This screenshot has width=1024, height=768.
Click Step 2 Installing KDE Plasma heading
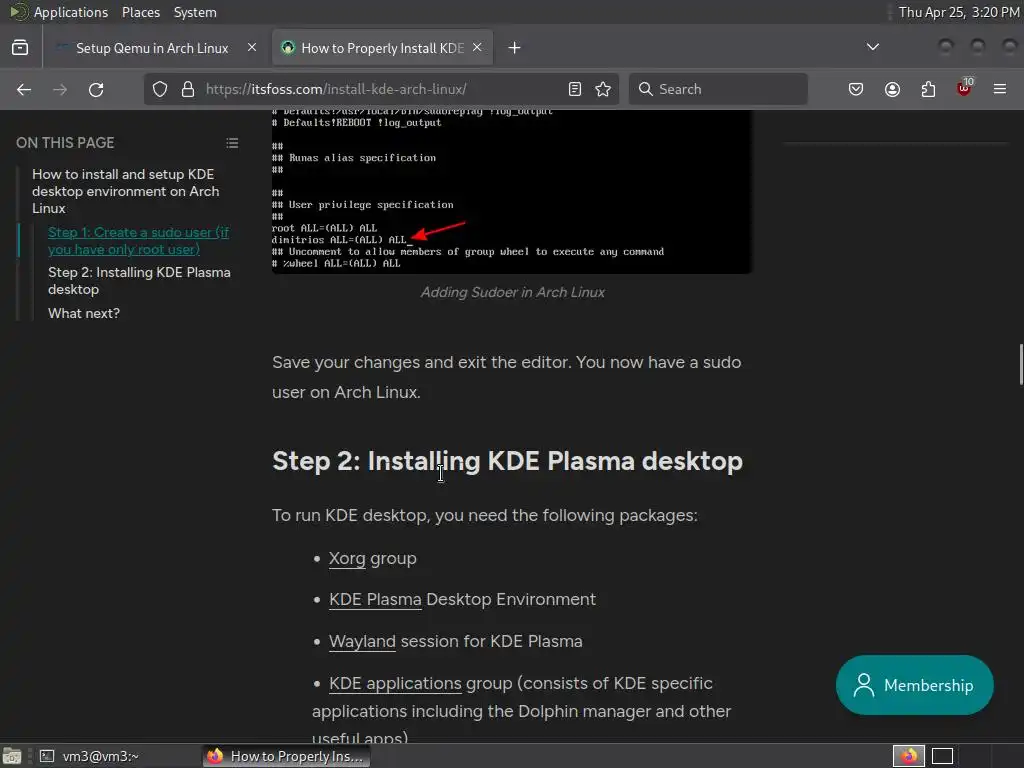pyautogui.click(x=507, y=461)
